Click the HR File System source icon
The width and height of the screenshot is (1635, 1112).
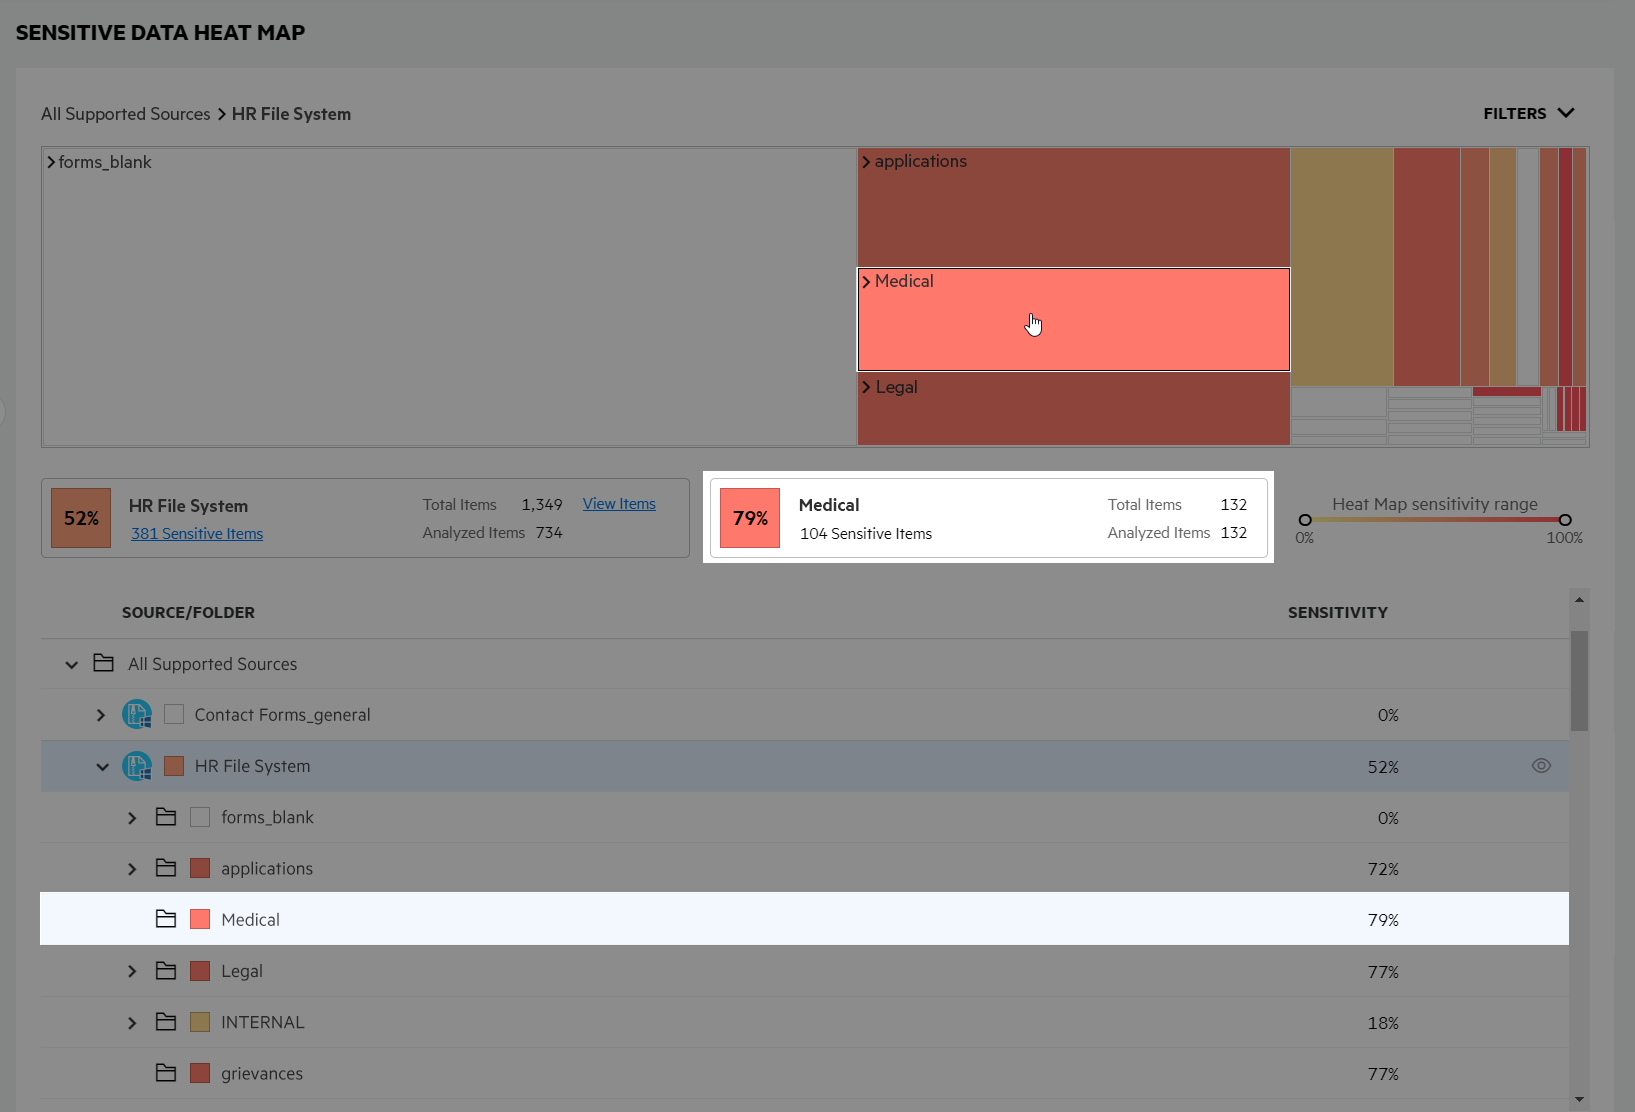click(x=137, y=767)
